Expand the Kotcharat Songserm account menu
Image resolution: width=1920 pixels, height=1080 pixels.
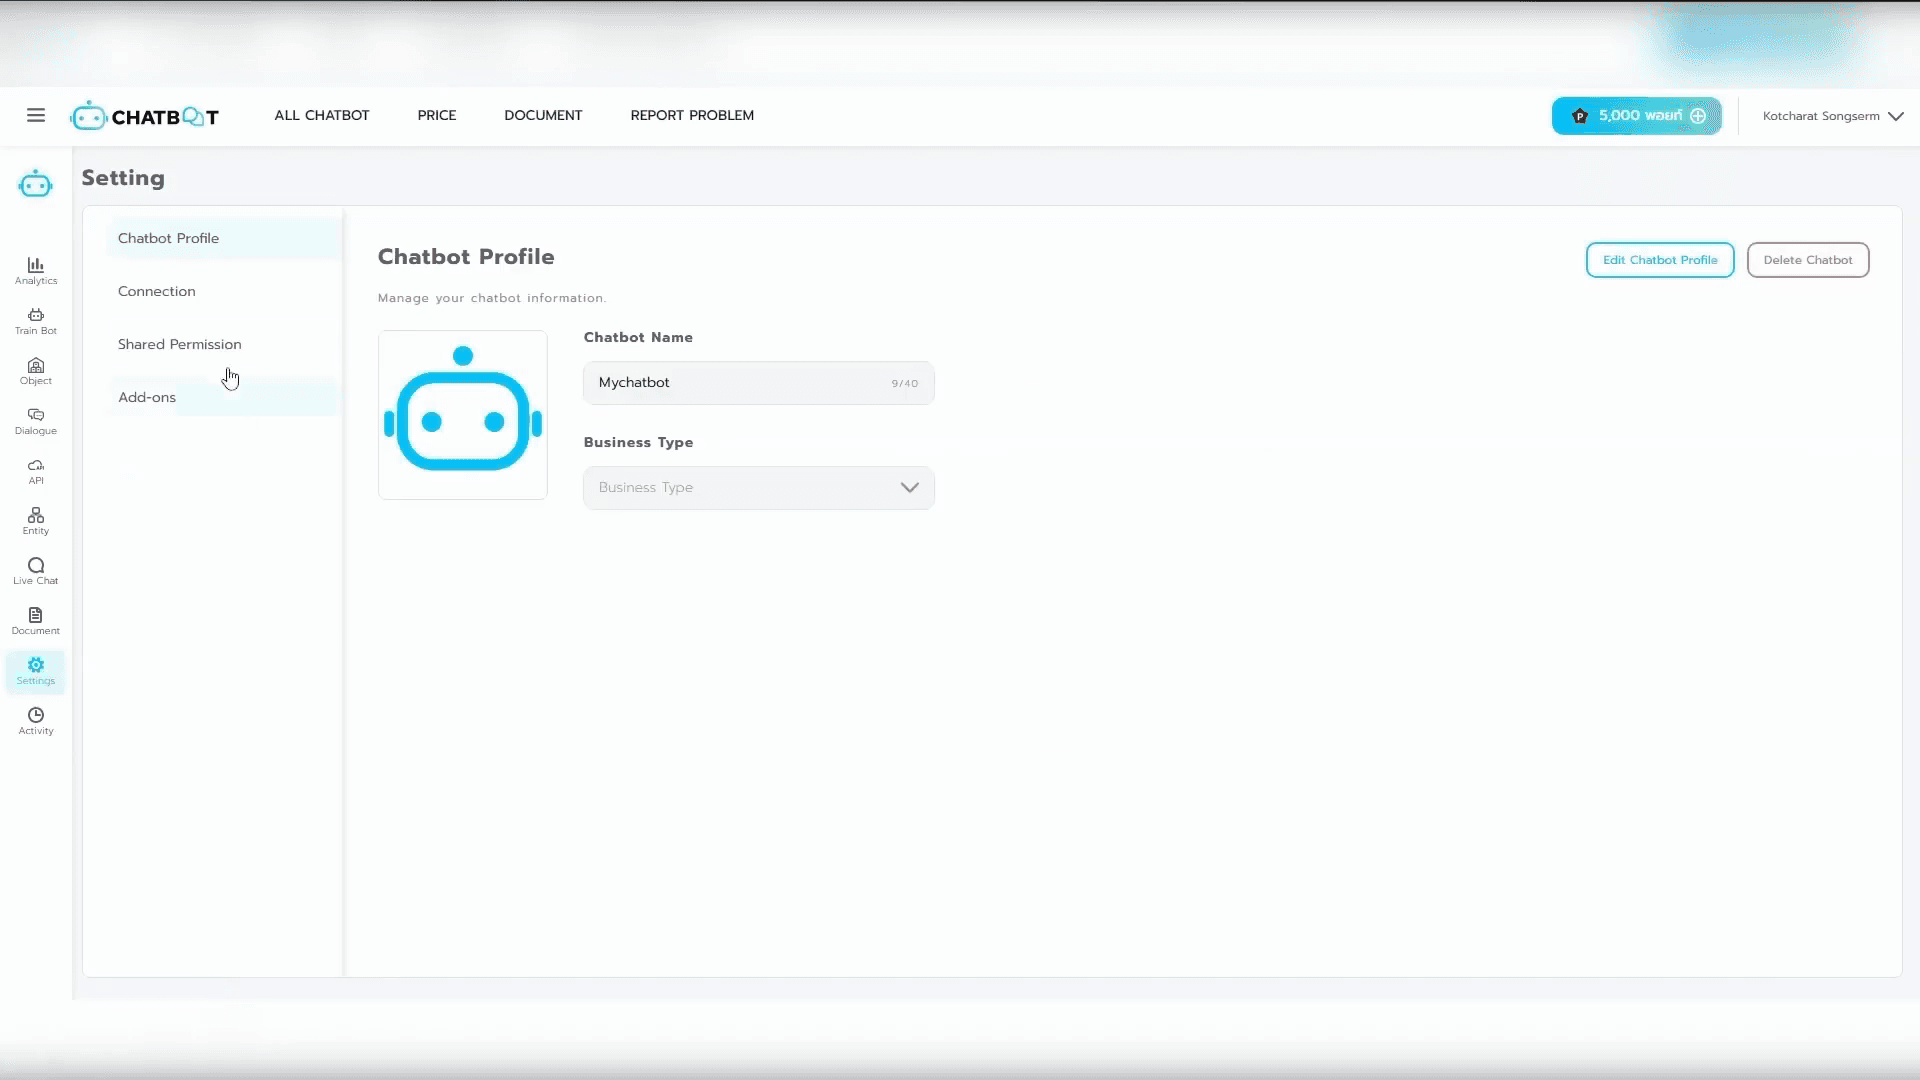click(1832, 116)
